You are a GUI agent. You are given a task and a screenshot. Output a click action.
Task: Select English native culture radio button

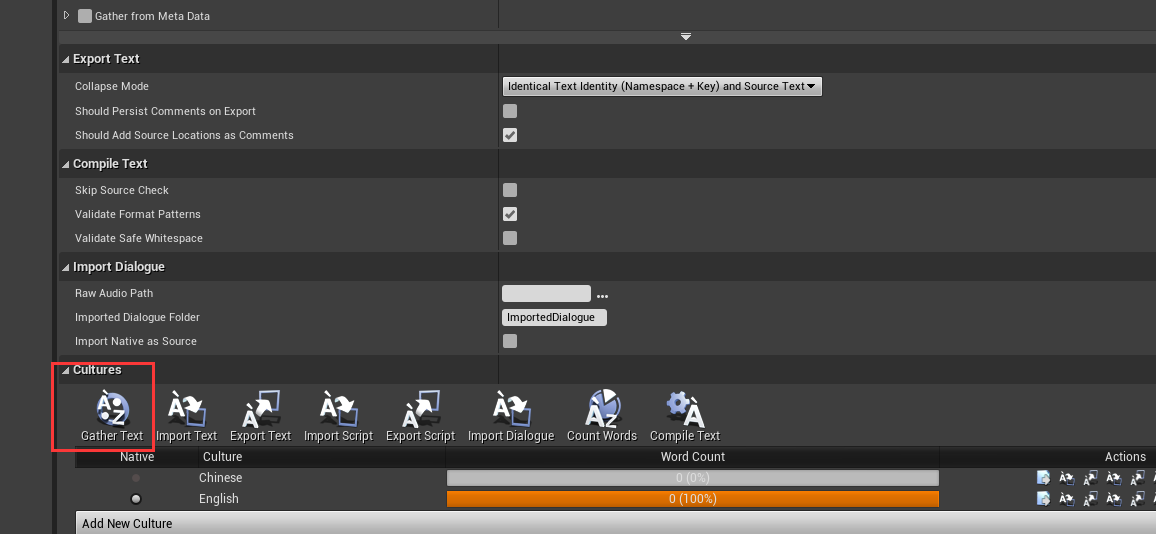(x=136, y=499)
